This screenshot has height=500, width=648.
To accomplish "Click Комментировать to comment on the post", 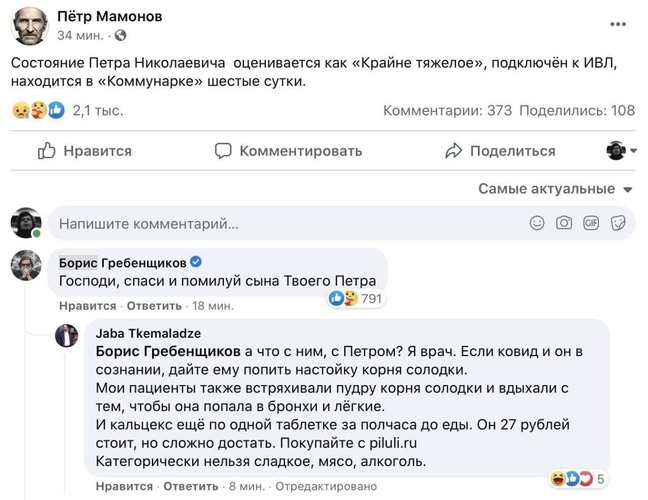I will tap(288, 151).
